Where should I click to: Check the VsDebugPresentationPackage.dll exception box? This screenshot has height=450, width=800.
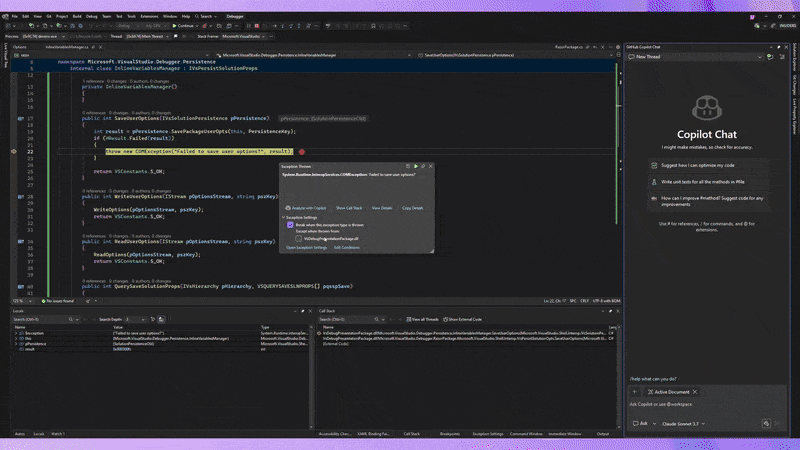(298, 238)
